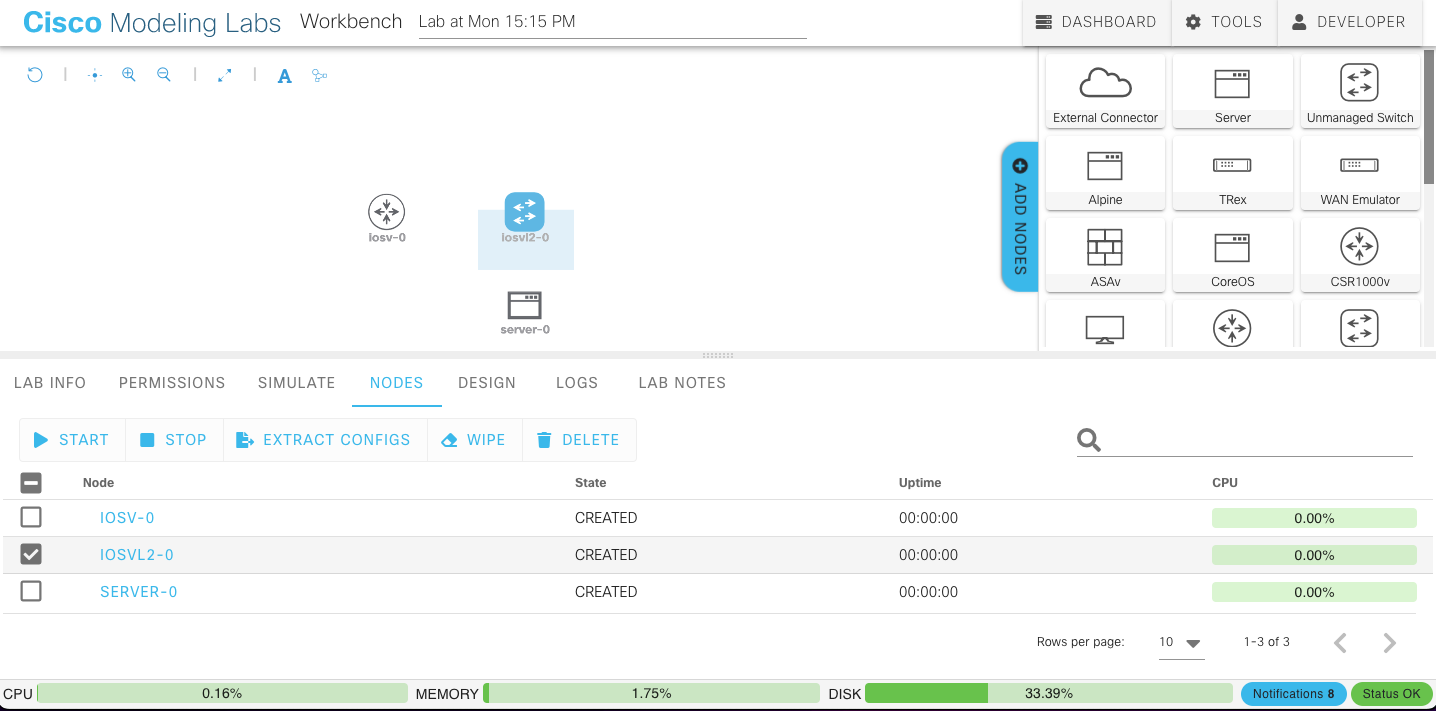Switch to the SIMULATE tab
This screenshot has height=711, width=1436.
[297, 383]
